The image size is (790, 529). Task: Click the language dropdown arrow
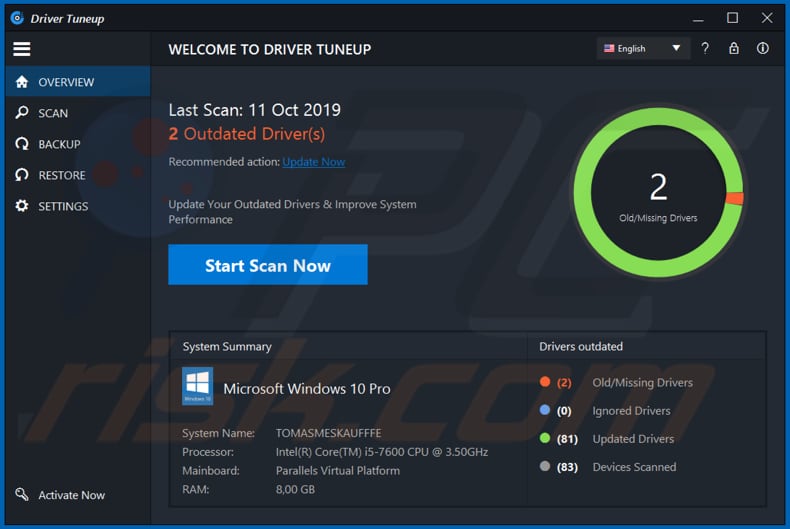[x=676, y=48]
